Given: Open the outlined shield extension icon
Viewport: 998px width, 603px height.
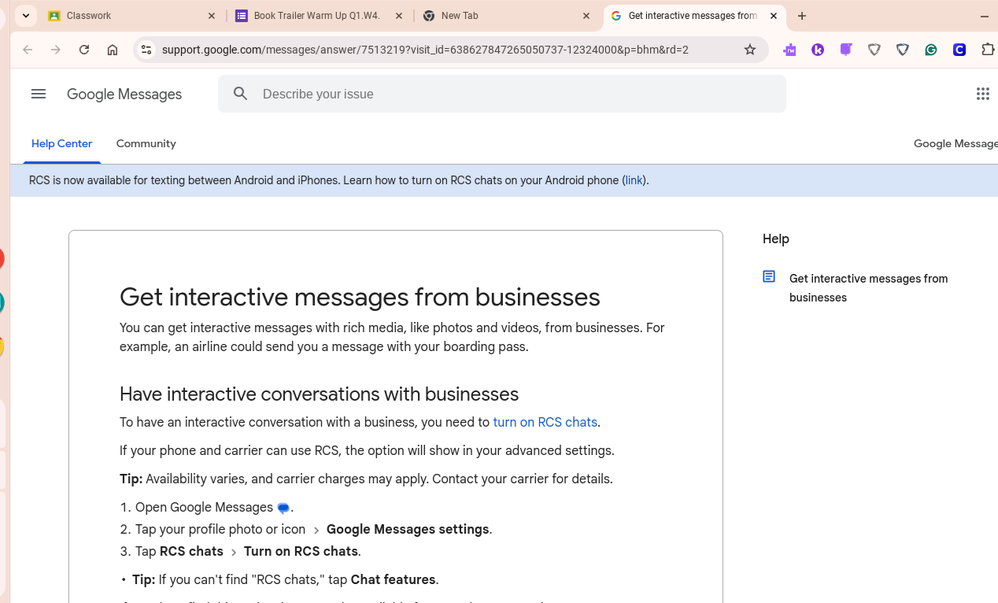Looking at the screenshot, I should 875,50.
